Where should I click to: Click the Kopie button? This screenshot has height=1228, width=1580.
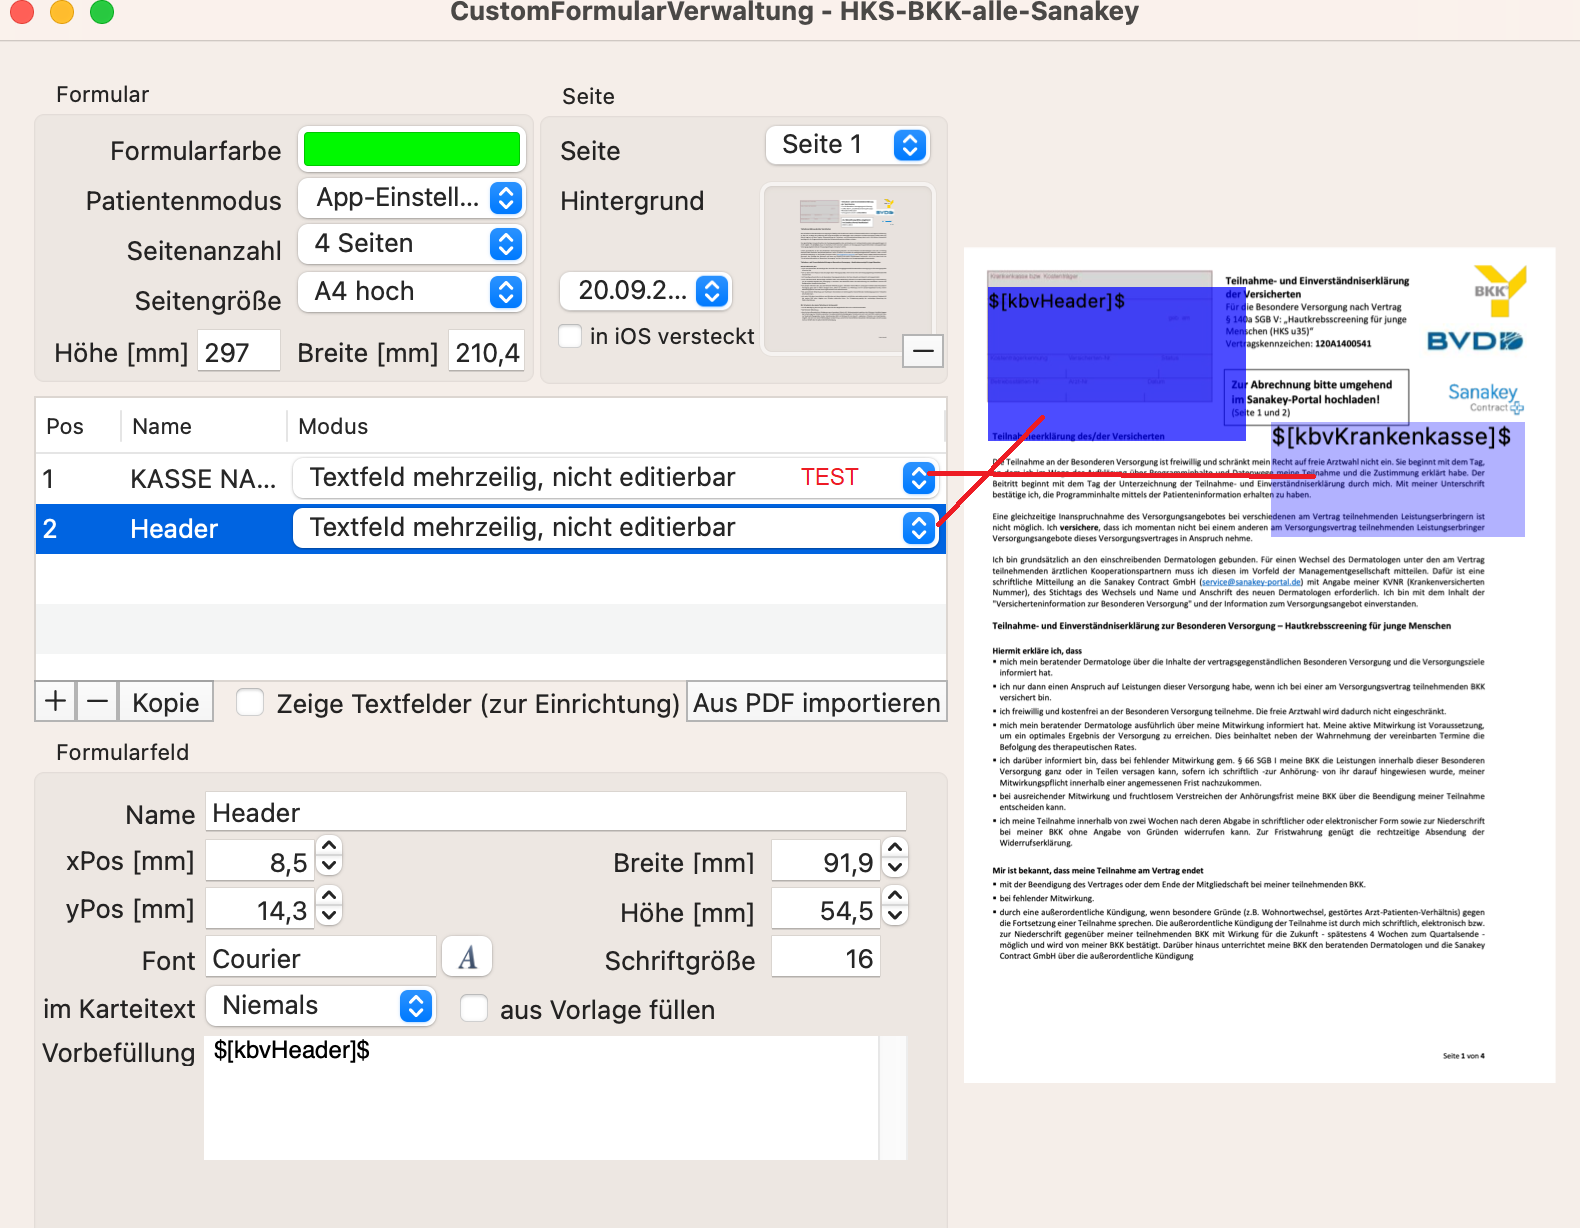166,702
